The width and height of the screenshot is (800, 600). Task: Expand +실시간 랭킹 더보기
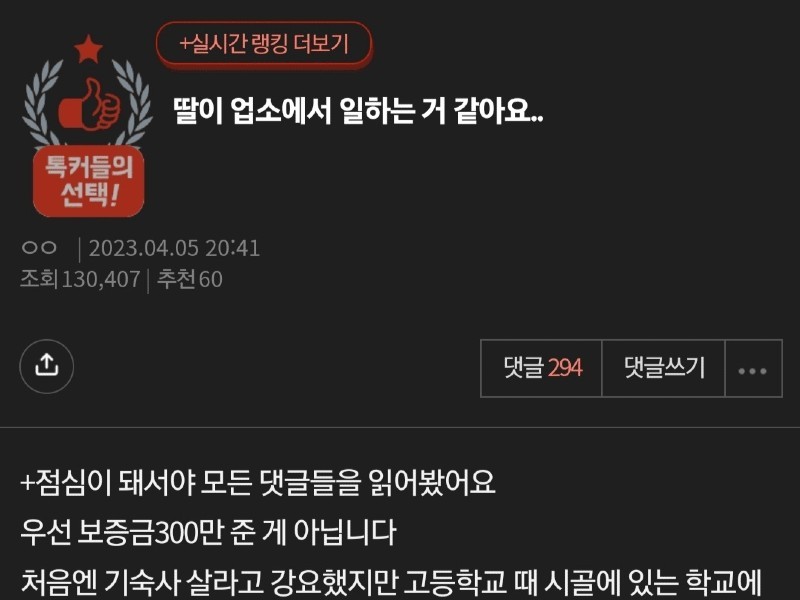tap(264, 43)
